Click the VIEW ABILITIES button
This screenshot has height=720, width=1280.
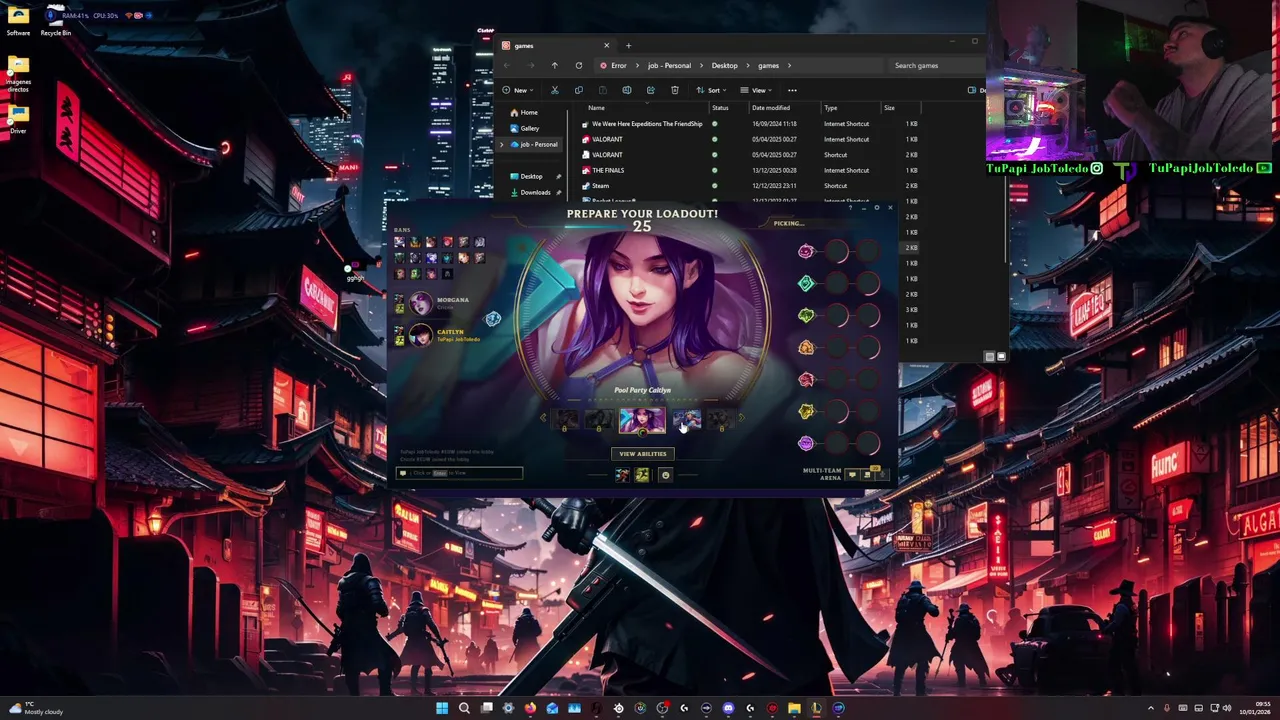pos(643,454)
